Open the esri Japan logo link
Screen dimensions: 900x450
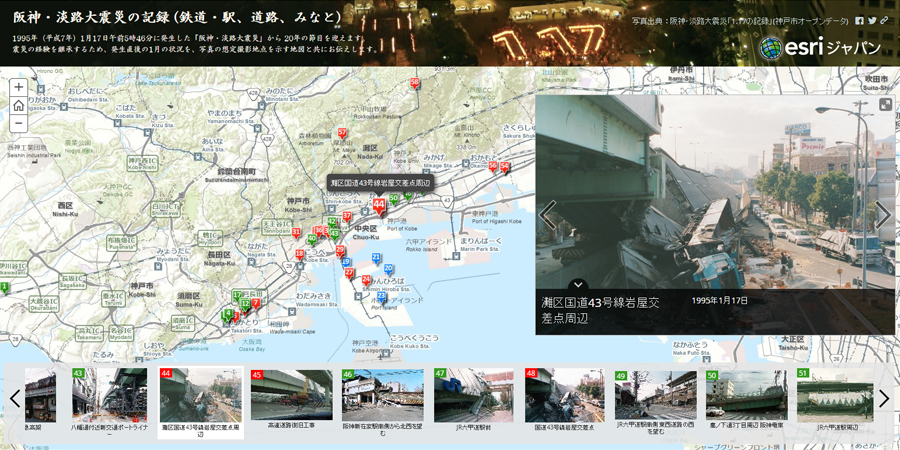(x=820, y=47)
